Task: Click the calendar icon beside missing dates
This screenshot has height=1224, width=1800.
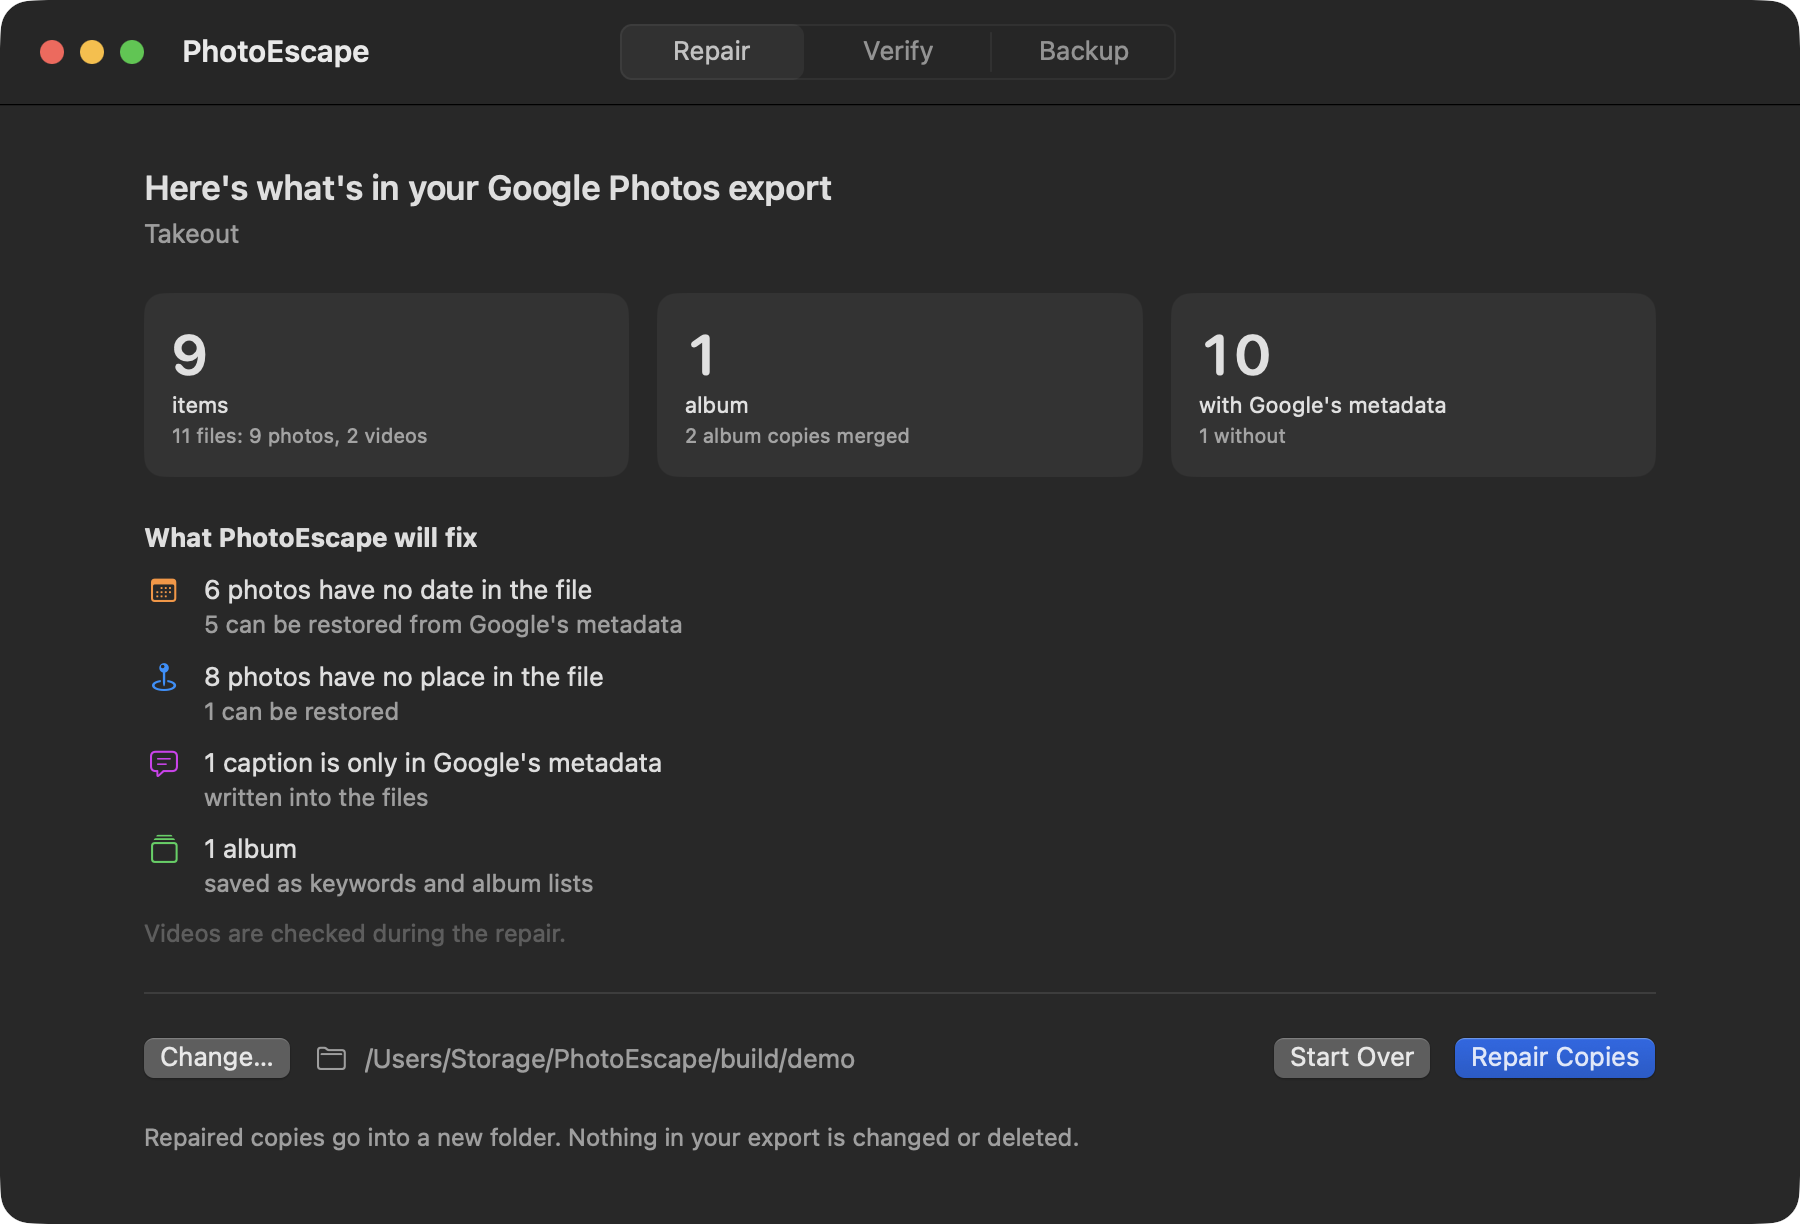Action: point(163,590)
